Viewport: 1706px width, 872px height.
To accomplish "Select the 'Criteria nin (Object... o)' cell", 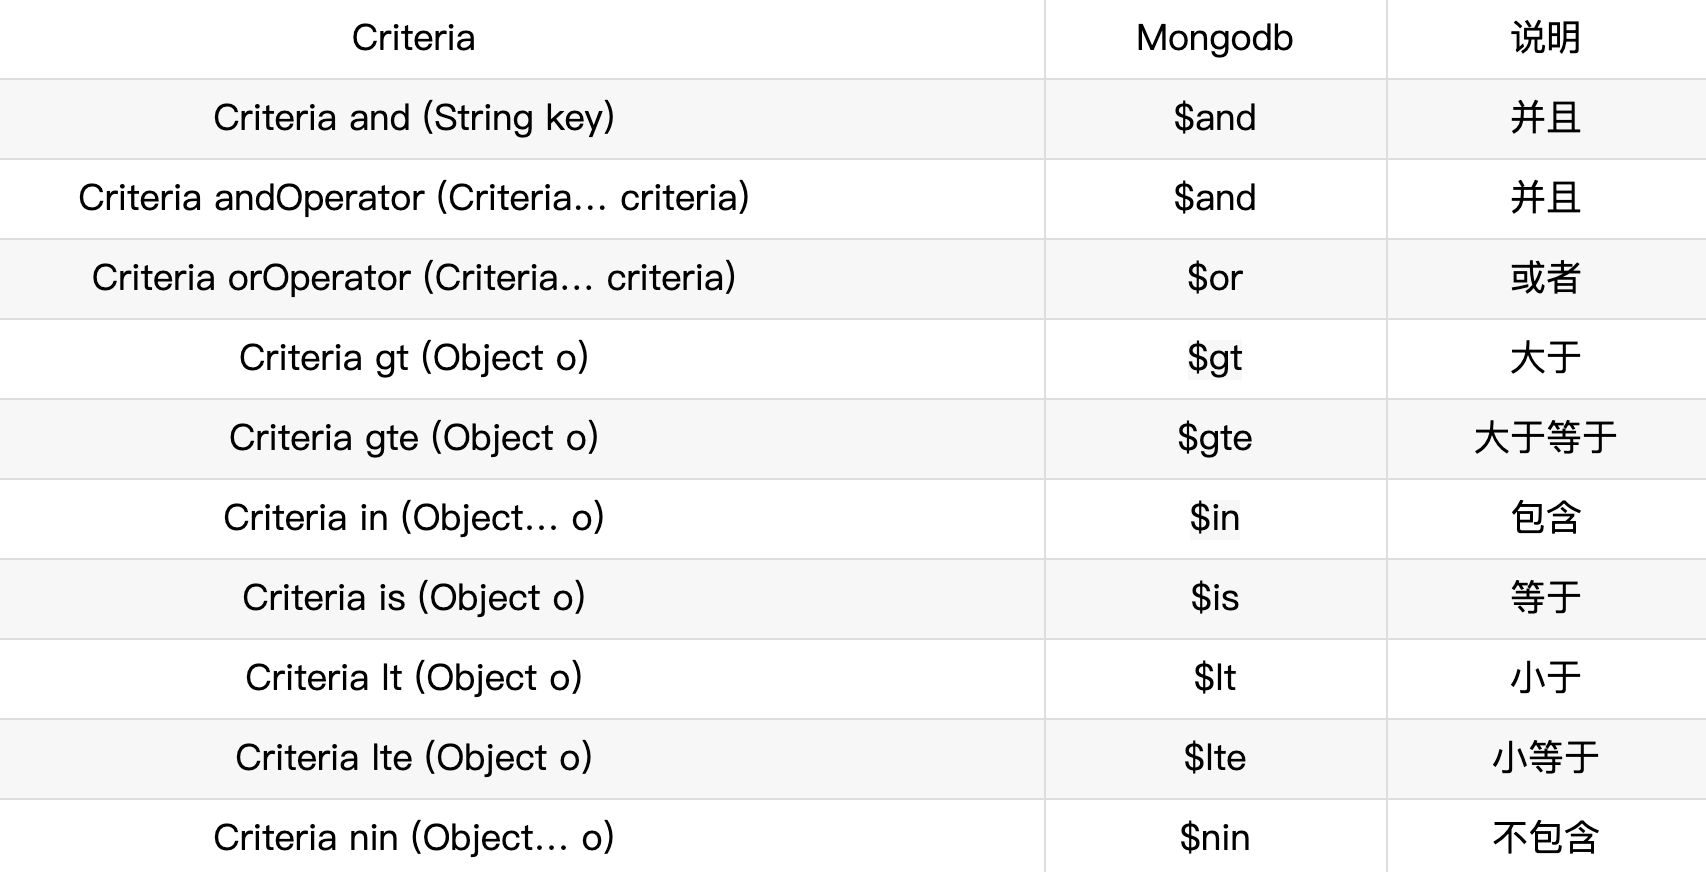I will pos(413,837).
